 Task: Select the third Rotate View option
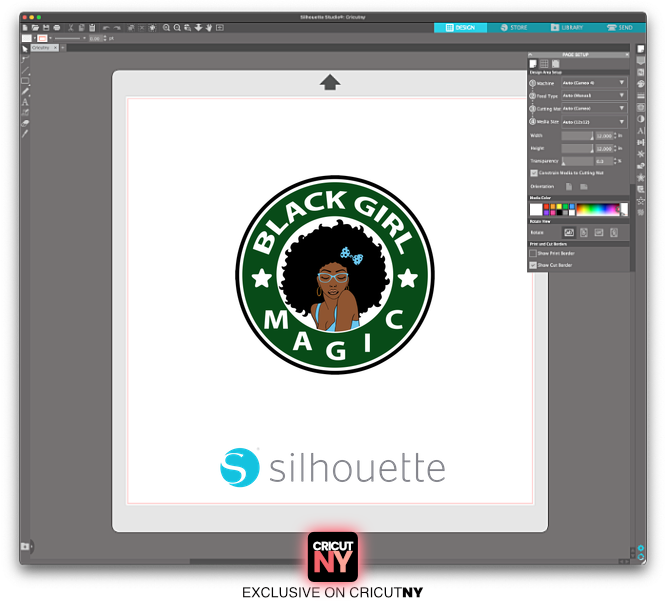pyautogui.click(x=599, y=232)
